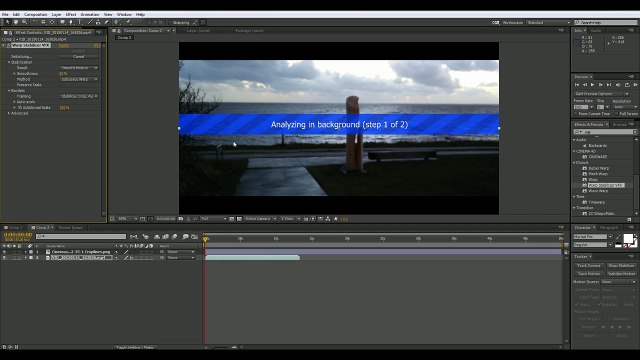Screen dimensions: 640x360
Task: Open the RAM Preview Options dropdown
Action: (602, 94)
